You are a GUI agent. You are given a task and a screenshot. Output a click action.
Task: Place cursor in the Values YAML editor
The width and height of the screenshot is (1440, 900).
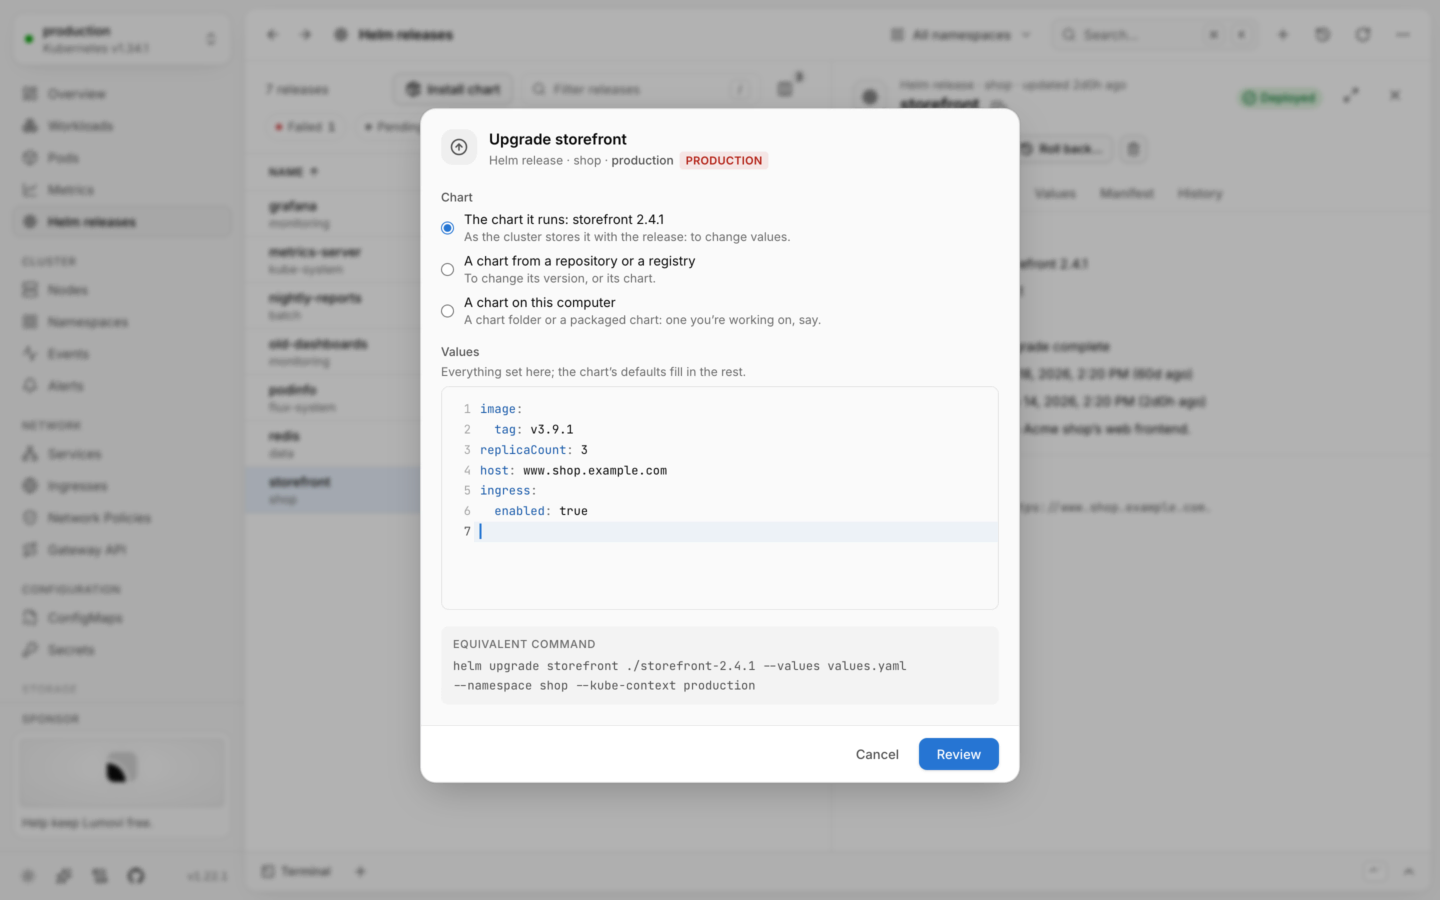tap(720, 498)
